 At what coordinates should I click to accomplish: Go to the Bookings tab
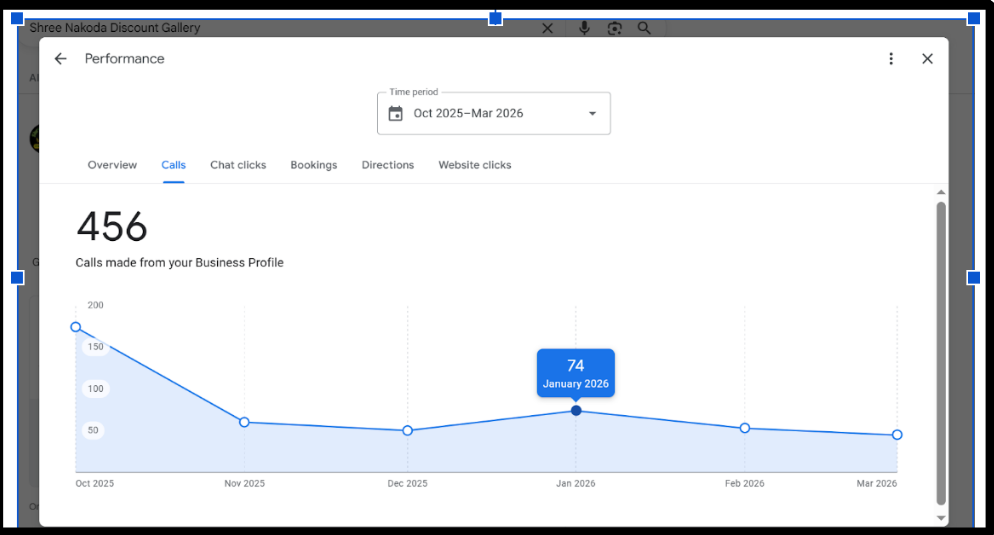[314, 165]
